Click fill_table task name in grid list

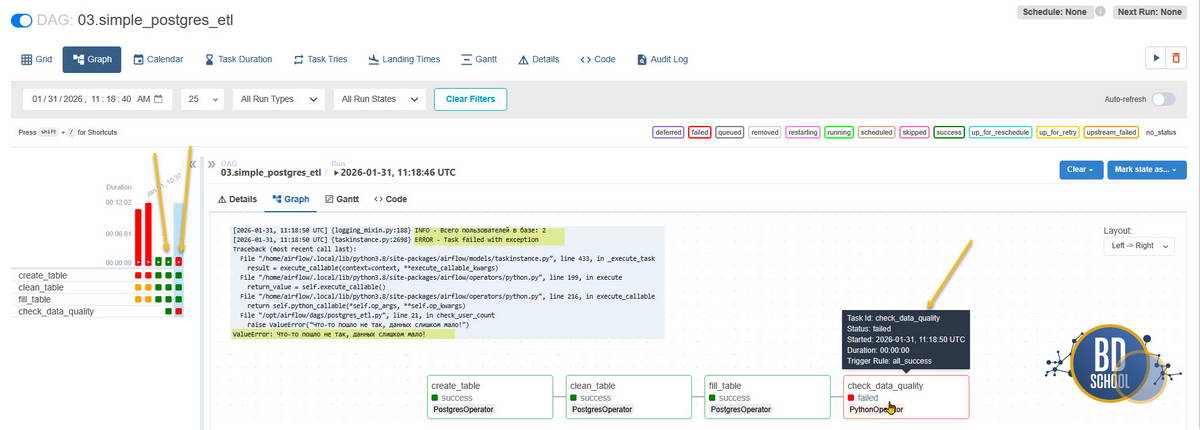point(35,299)
